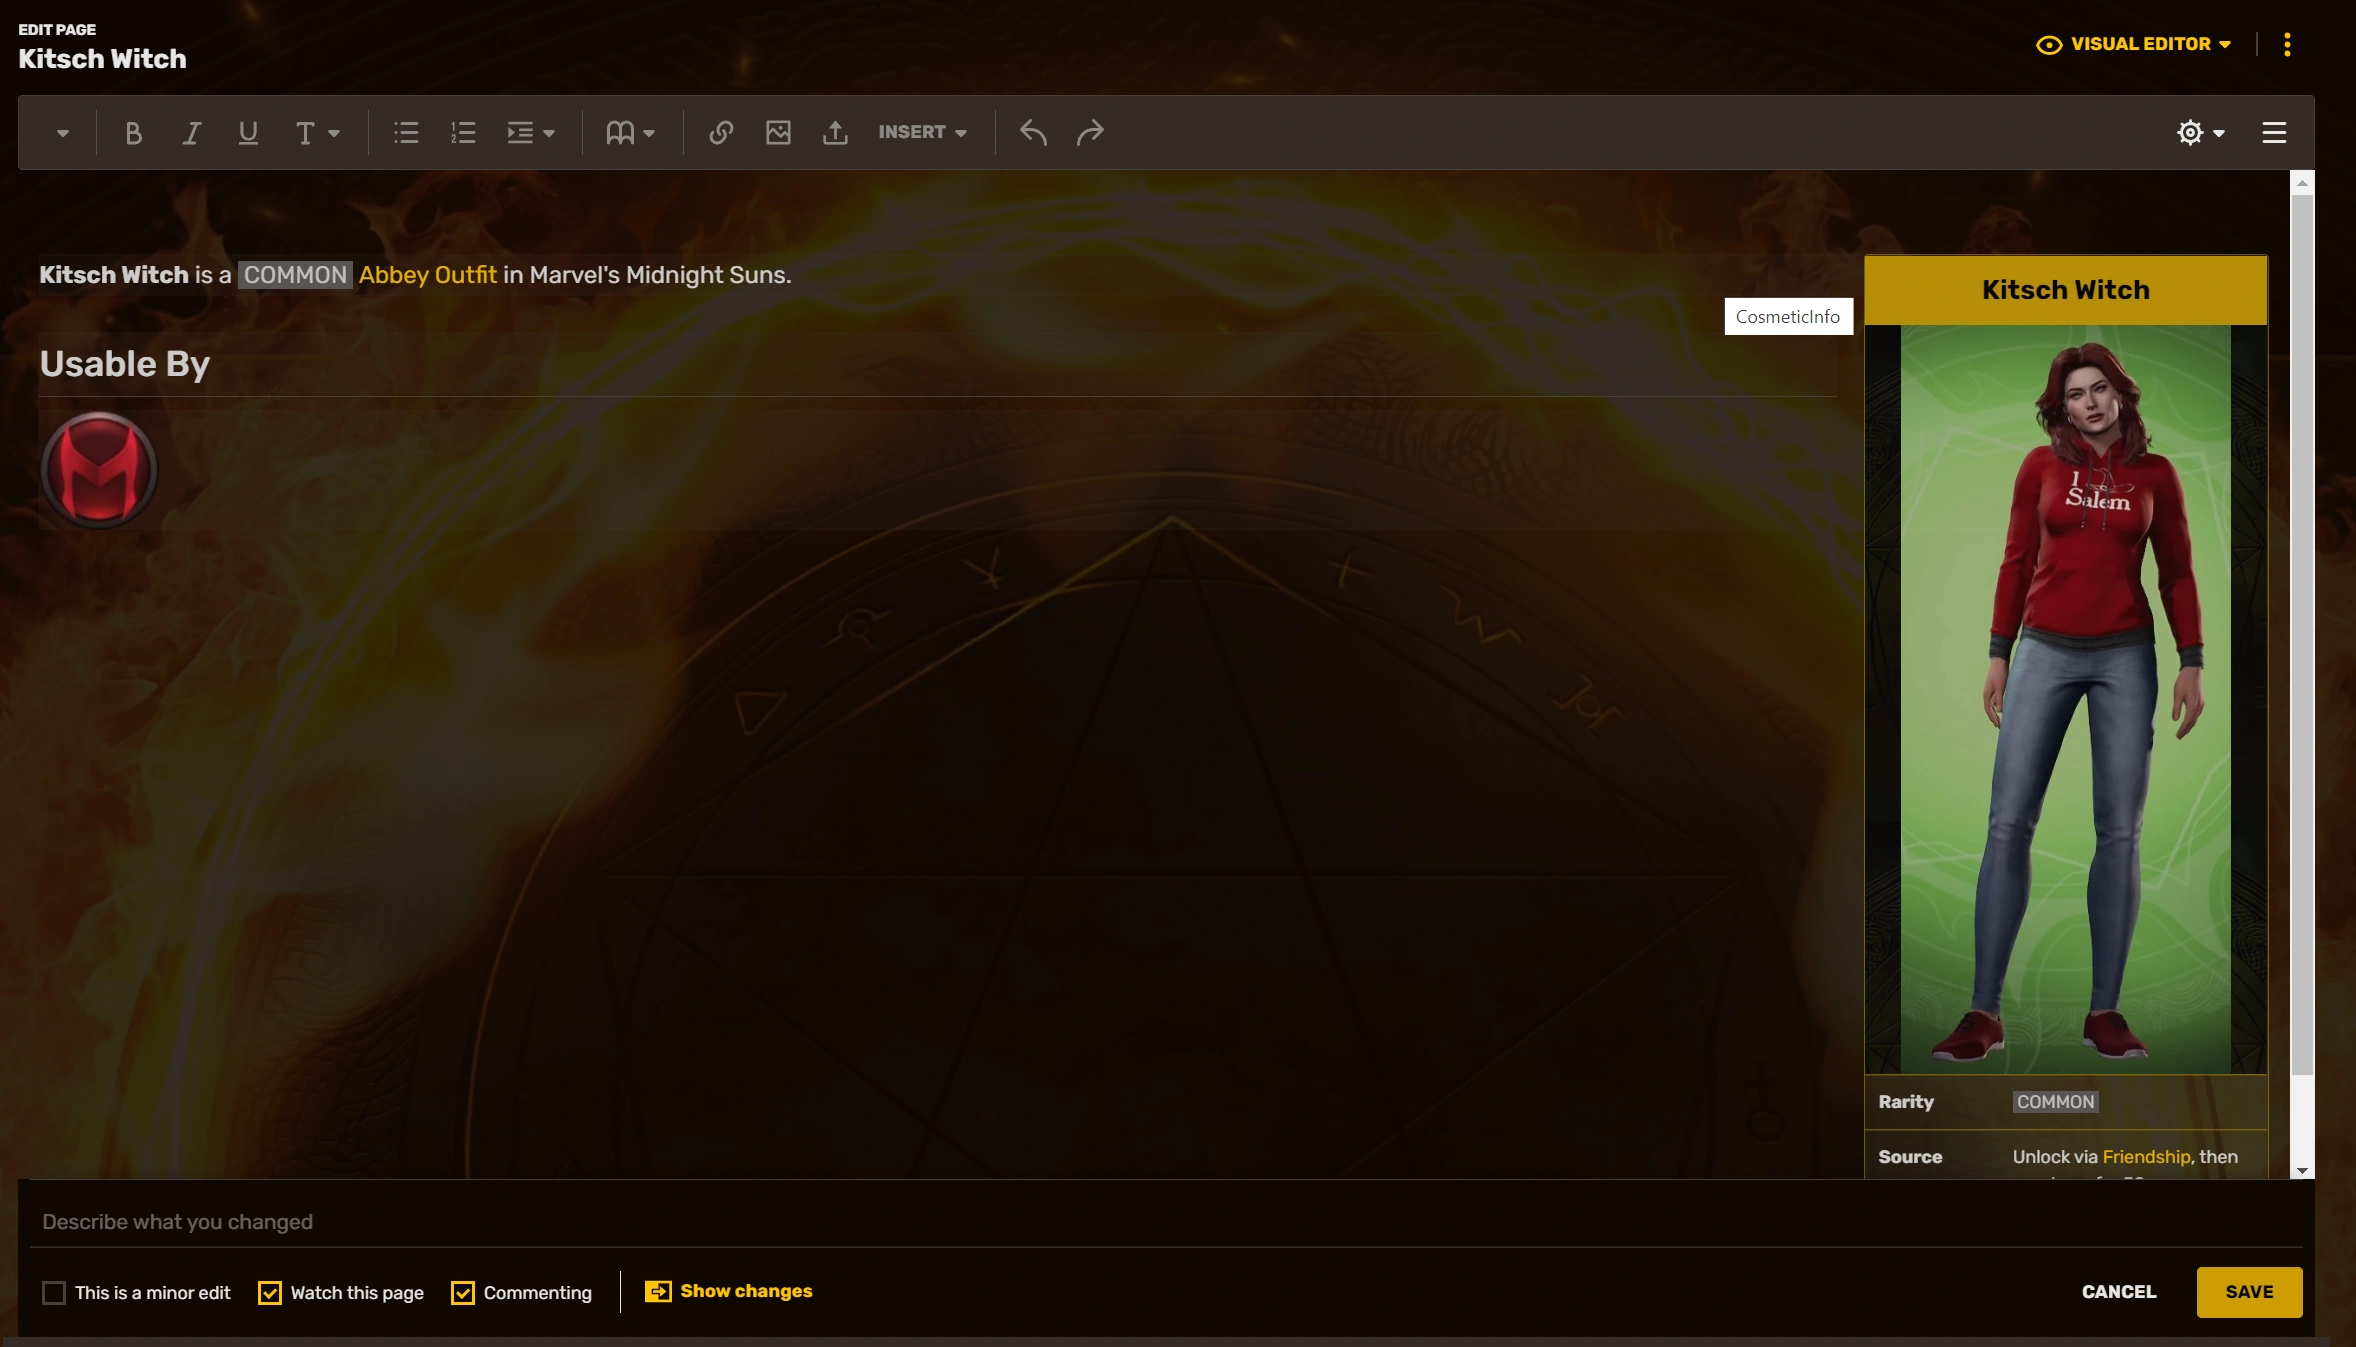The image size is (2356, 1347).
Task: Insert a numbered list
Action: (463, 133)
